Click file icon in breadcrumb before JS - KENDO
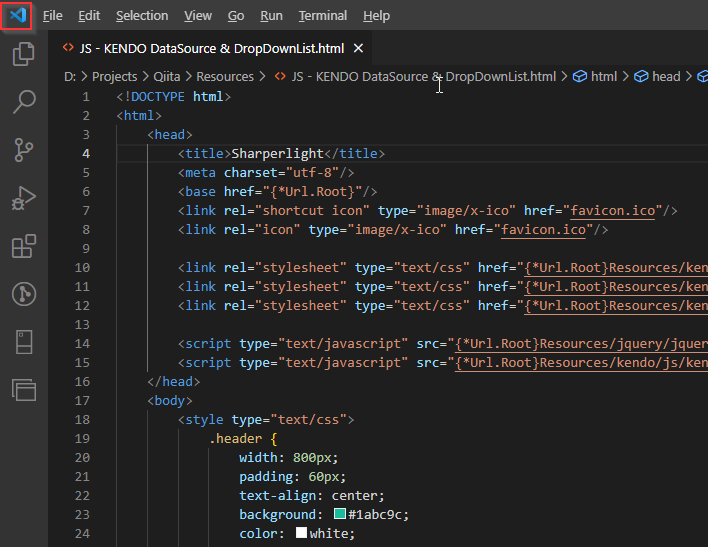The height and width of the screenshot is (547, 708). [280, 76]
